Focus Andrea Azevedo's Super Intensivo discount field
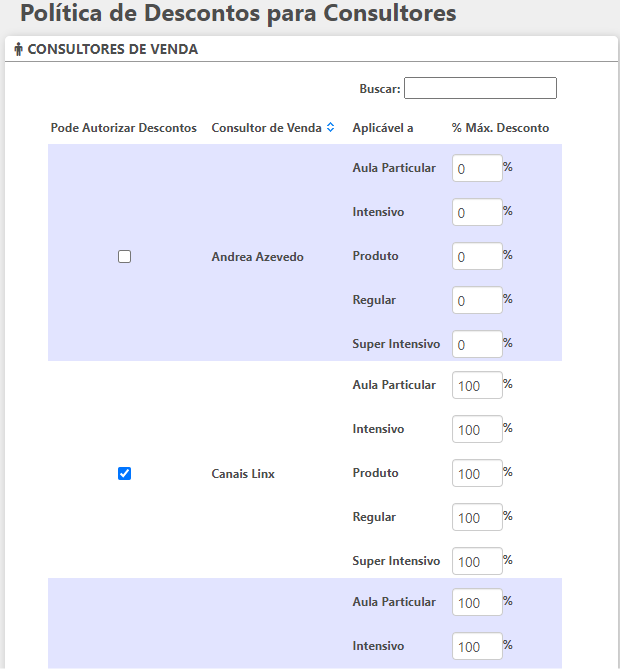 (477, 345)
